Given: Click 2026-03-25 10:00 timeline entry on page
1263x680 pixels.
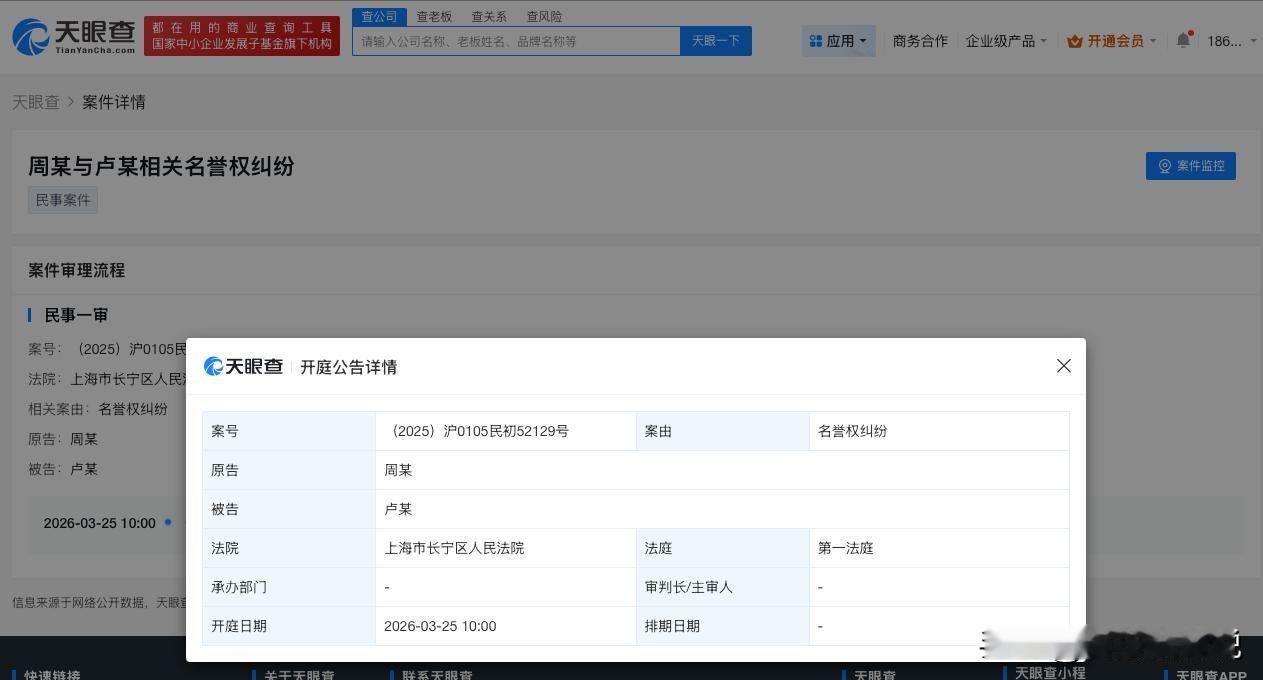Looking at the screenshot, I should tap(100, 523).
